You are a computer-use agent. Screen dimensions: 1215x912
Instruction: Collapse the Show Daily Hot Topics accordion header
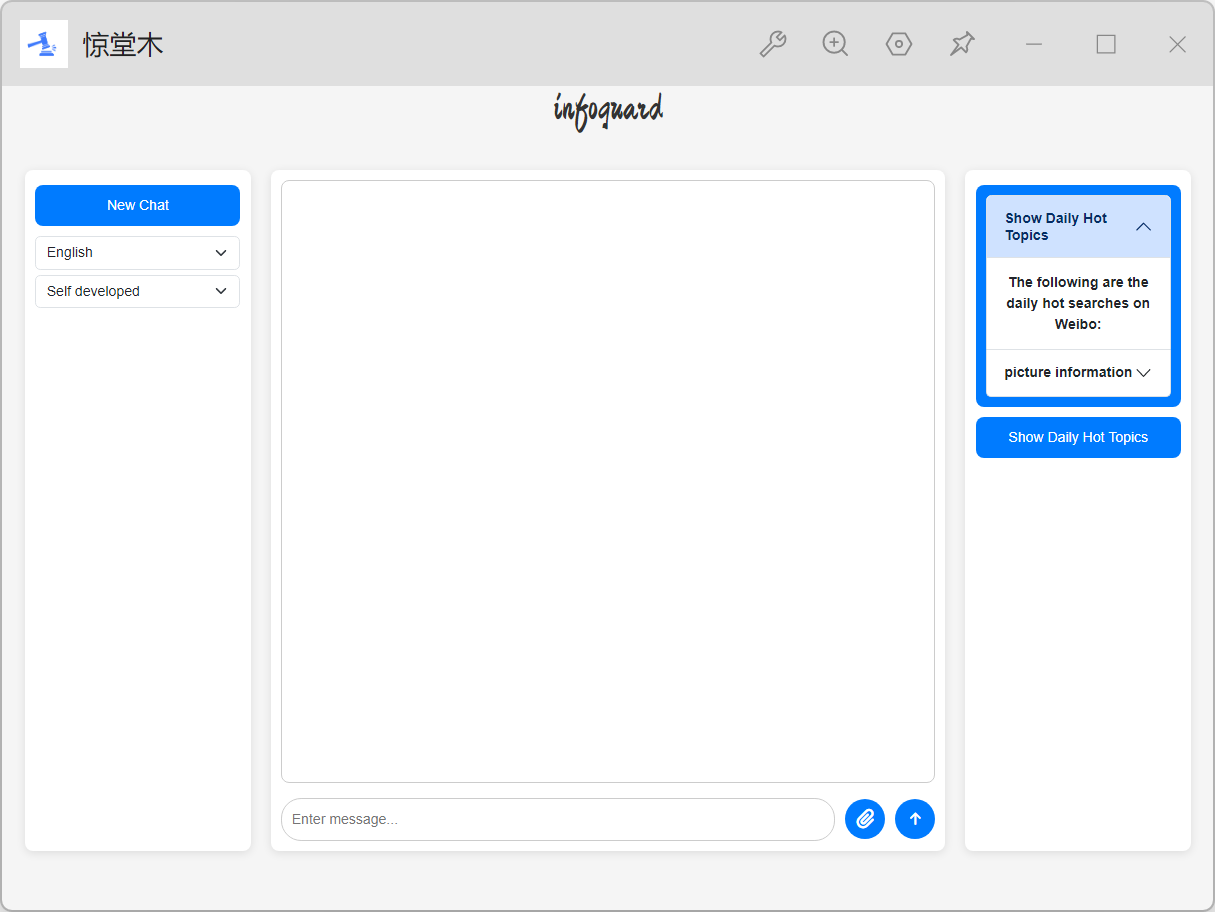1078,227
